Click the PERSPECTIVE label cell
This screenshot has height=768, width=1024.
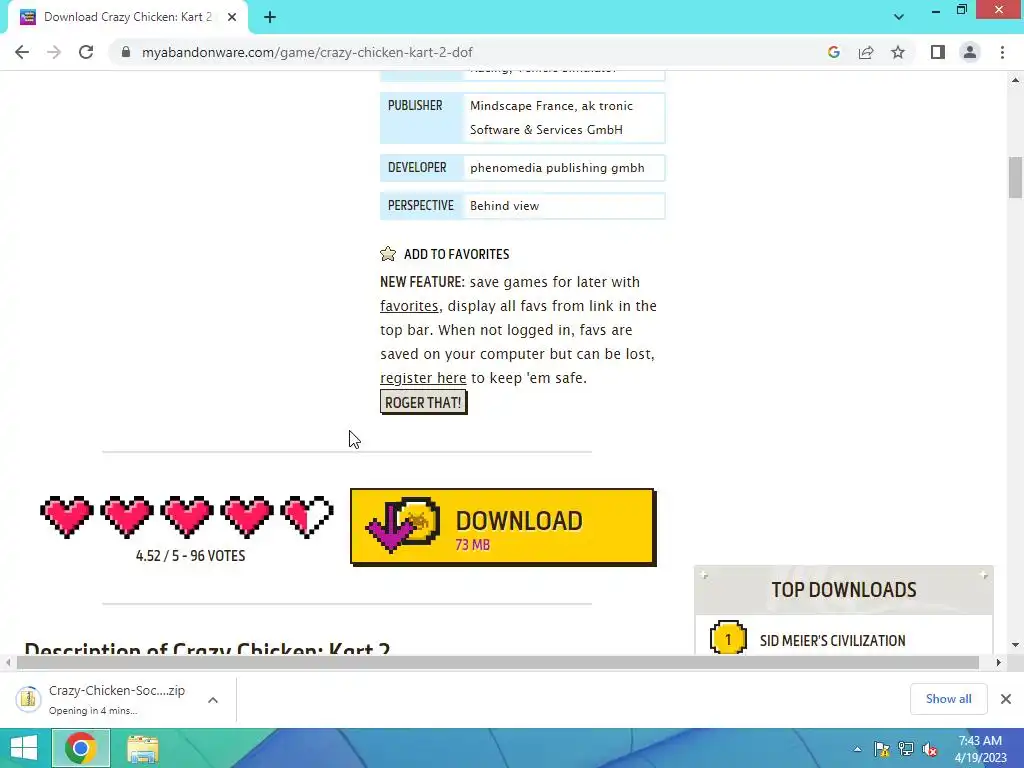pyautogui.click(x=421, y=206)
